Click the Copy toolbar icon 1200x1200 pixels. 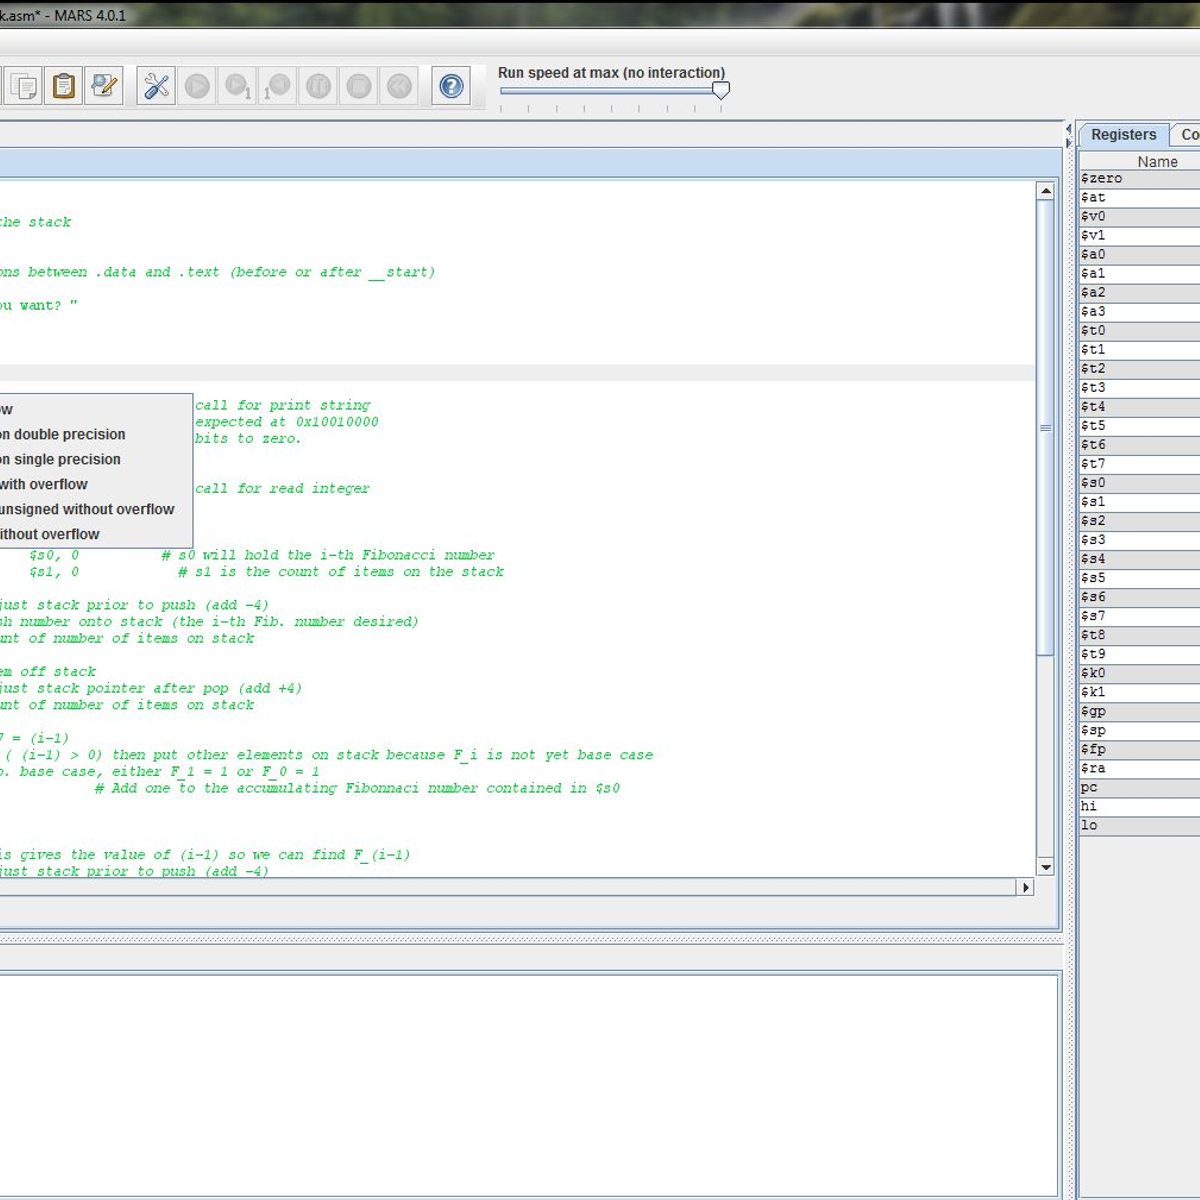pos(23,87)
